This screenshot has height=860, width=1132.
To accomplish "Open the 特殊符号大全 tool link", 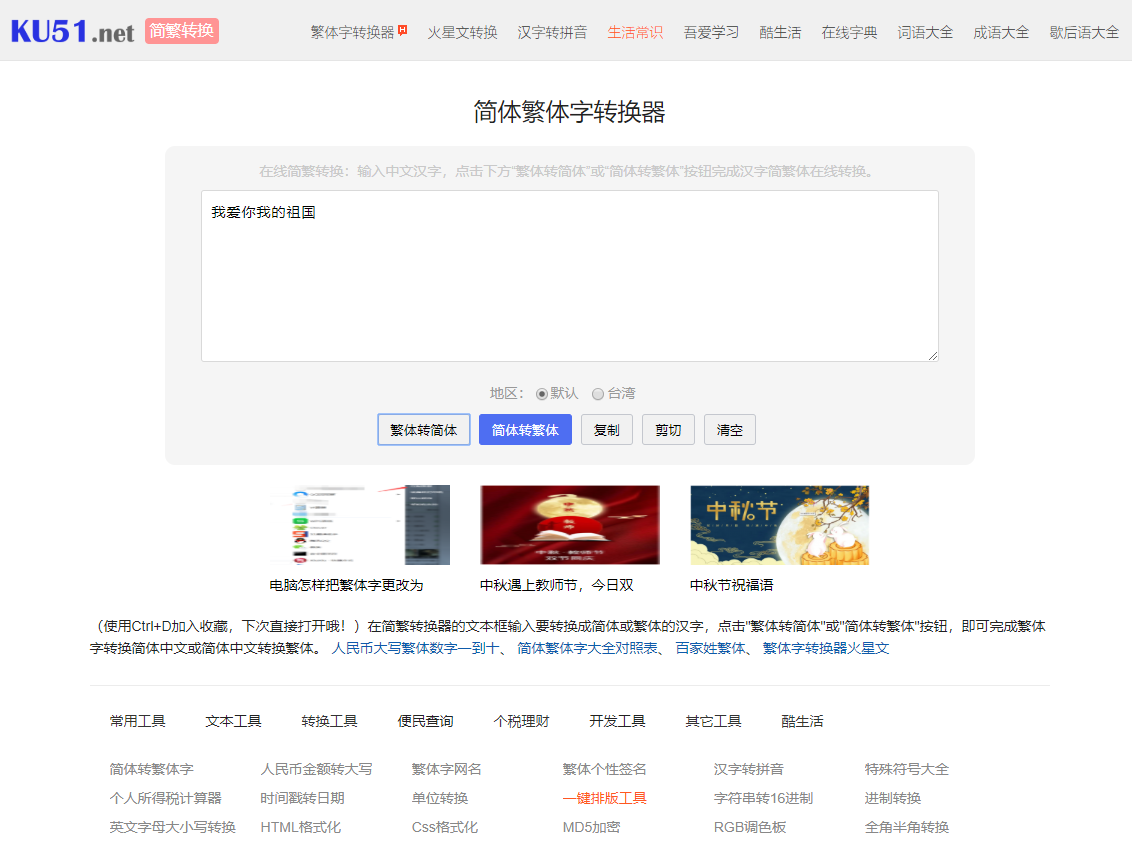I will (x=907, y=770).
